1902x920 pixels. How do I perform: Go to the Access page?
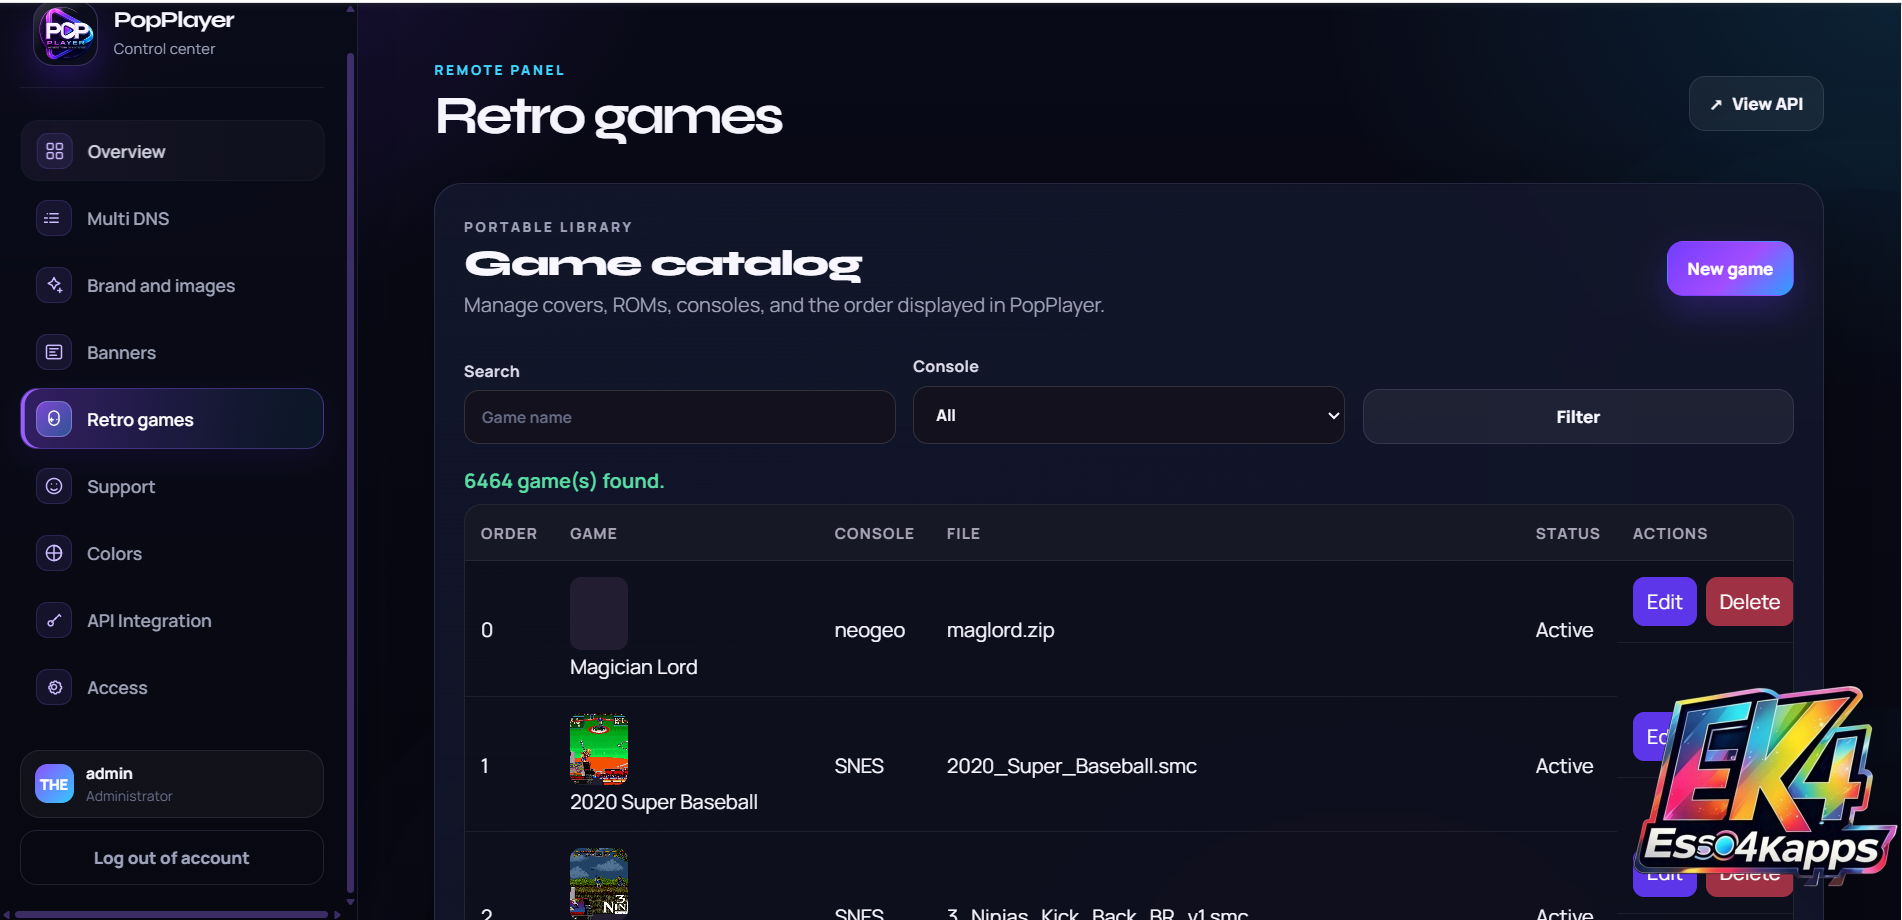[x=172, y=687]
